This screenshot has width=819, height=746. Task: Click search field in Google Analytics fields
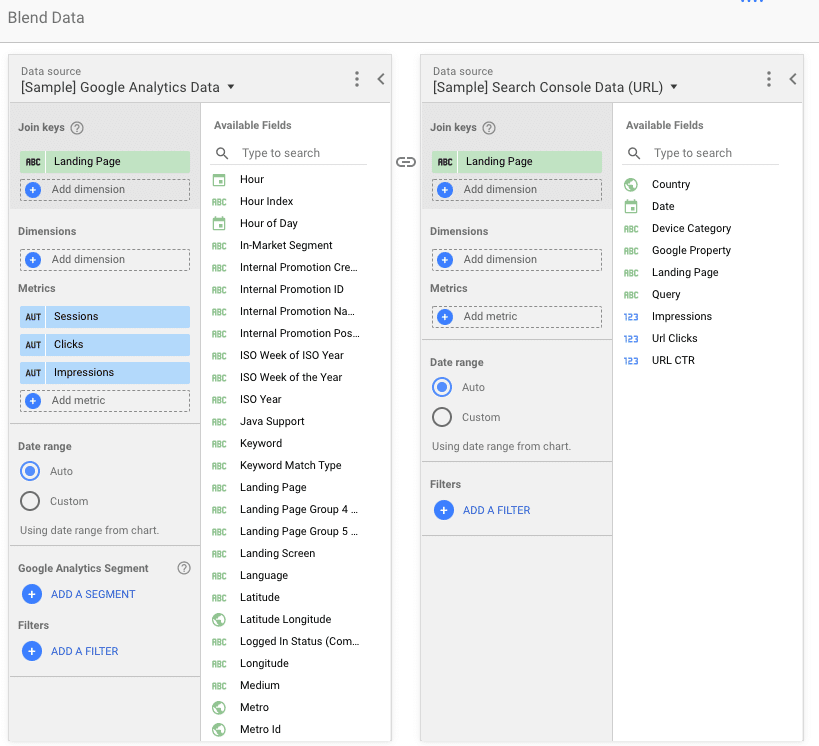click(300, 153)
